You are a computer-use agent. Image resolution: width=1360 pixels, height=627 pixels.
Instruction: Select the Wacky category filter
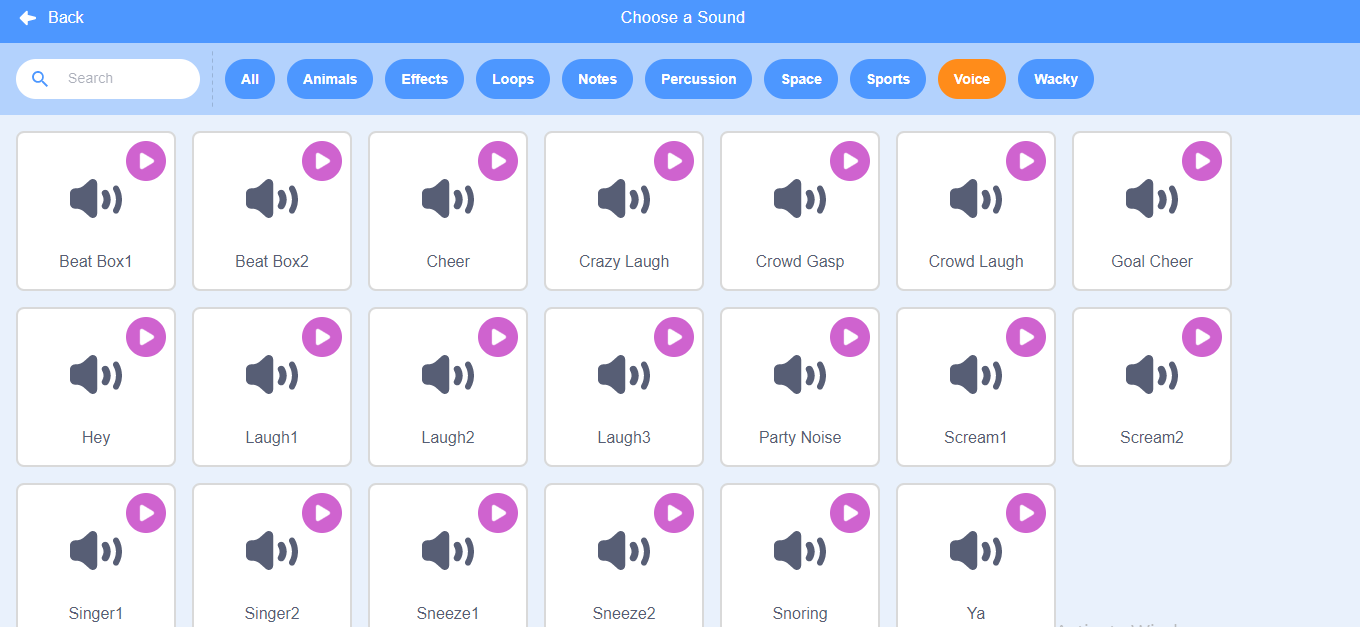pos(1055,79)
